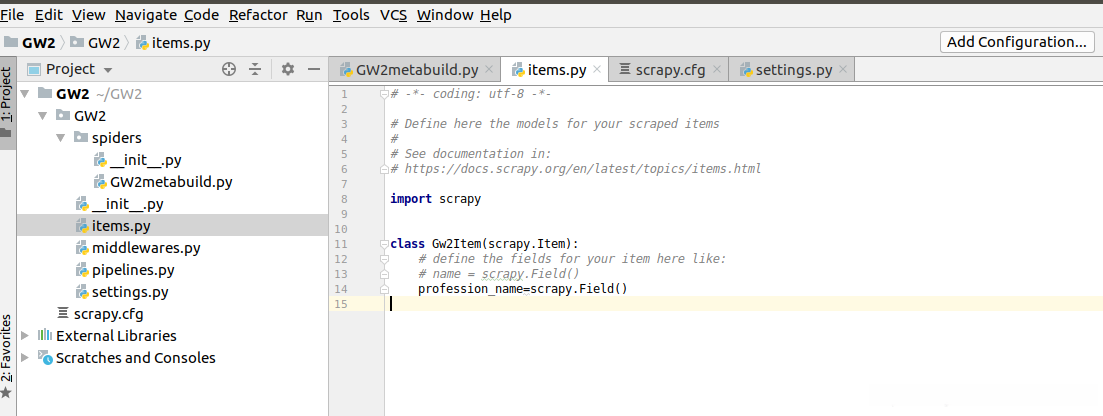
Task: Open the Tools menu
Action: click(x=351, y=15)
